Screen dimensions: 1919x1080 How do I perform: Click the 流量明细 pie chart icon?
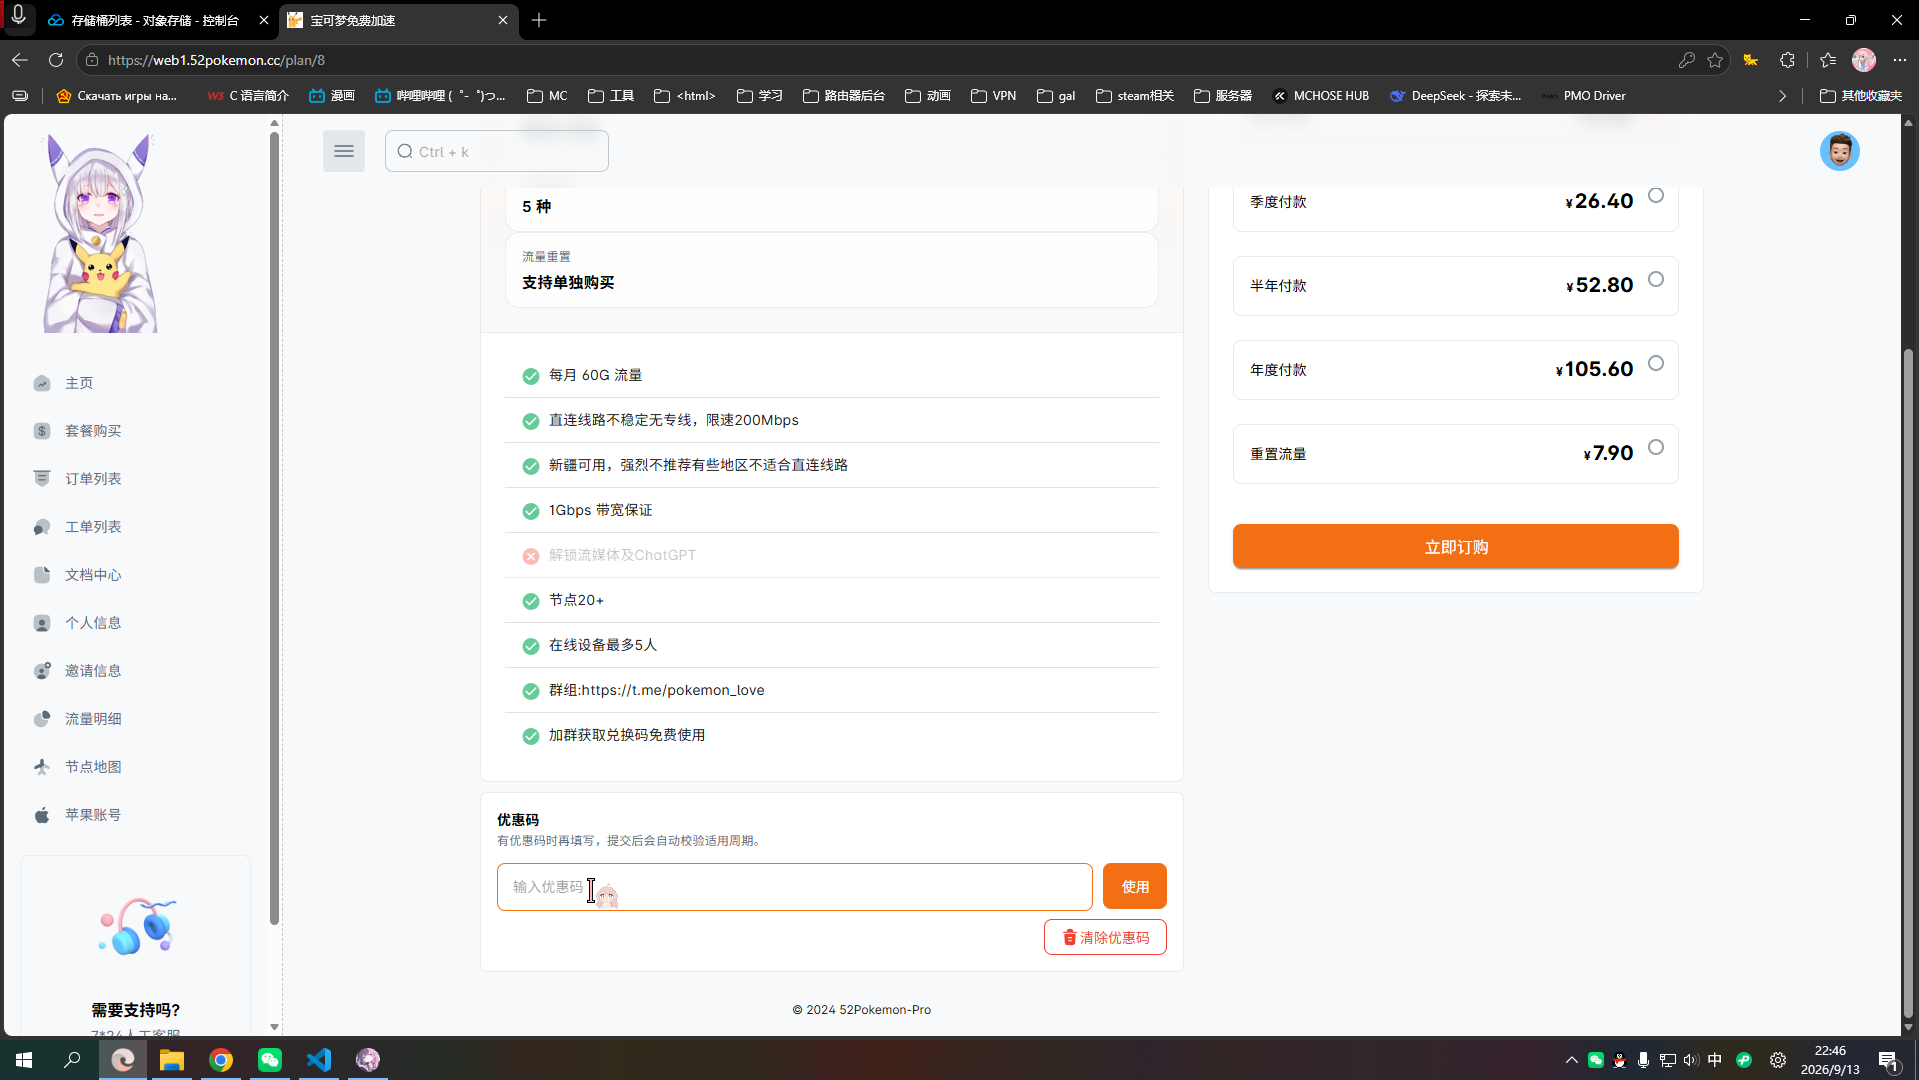pyautogui.click(x=42, y=719)
